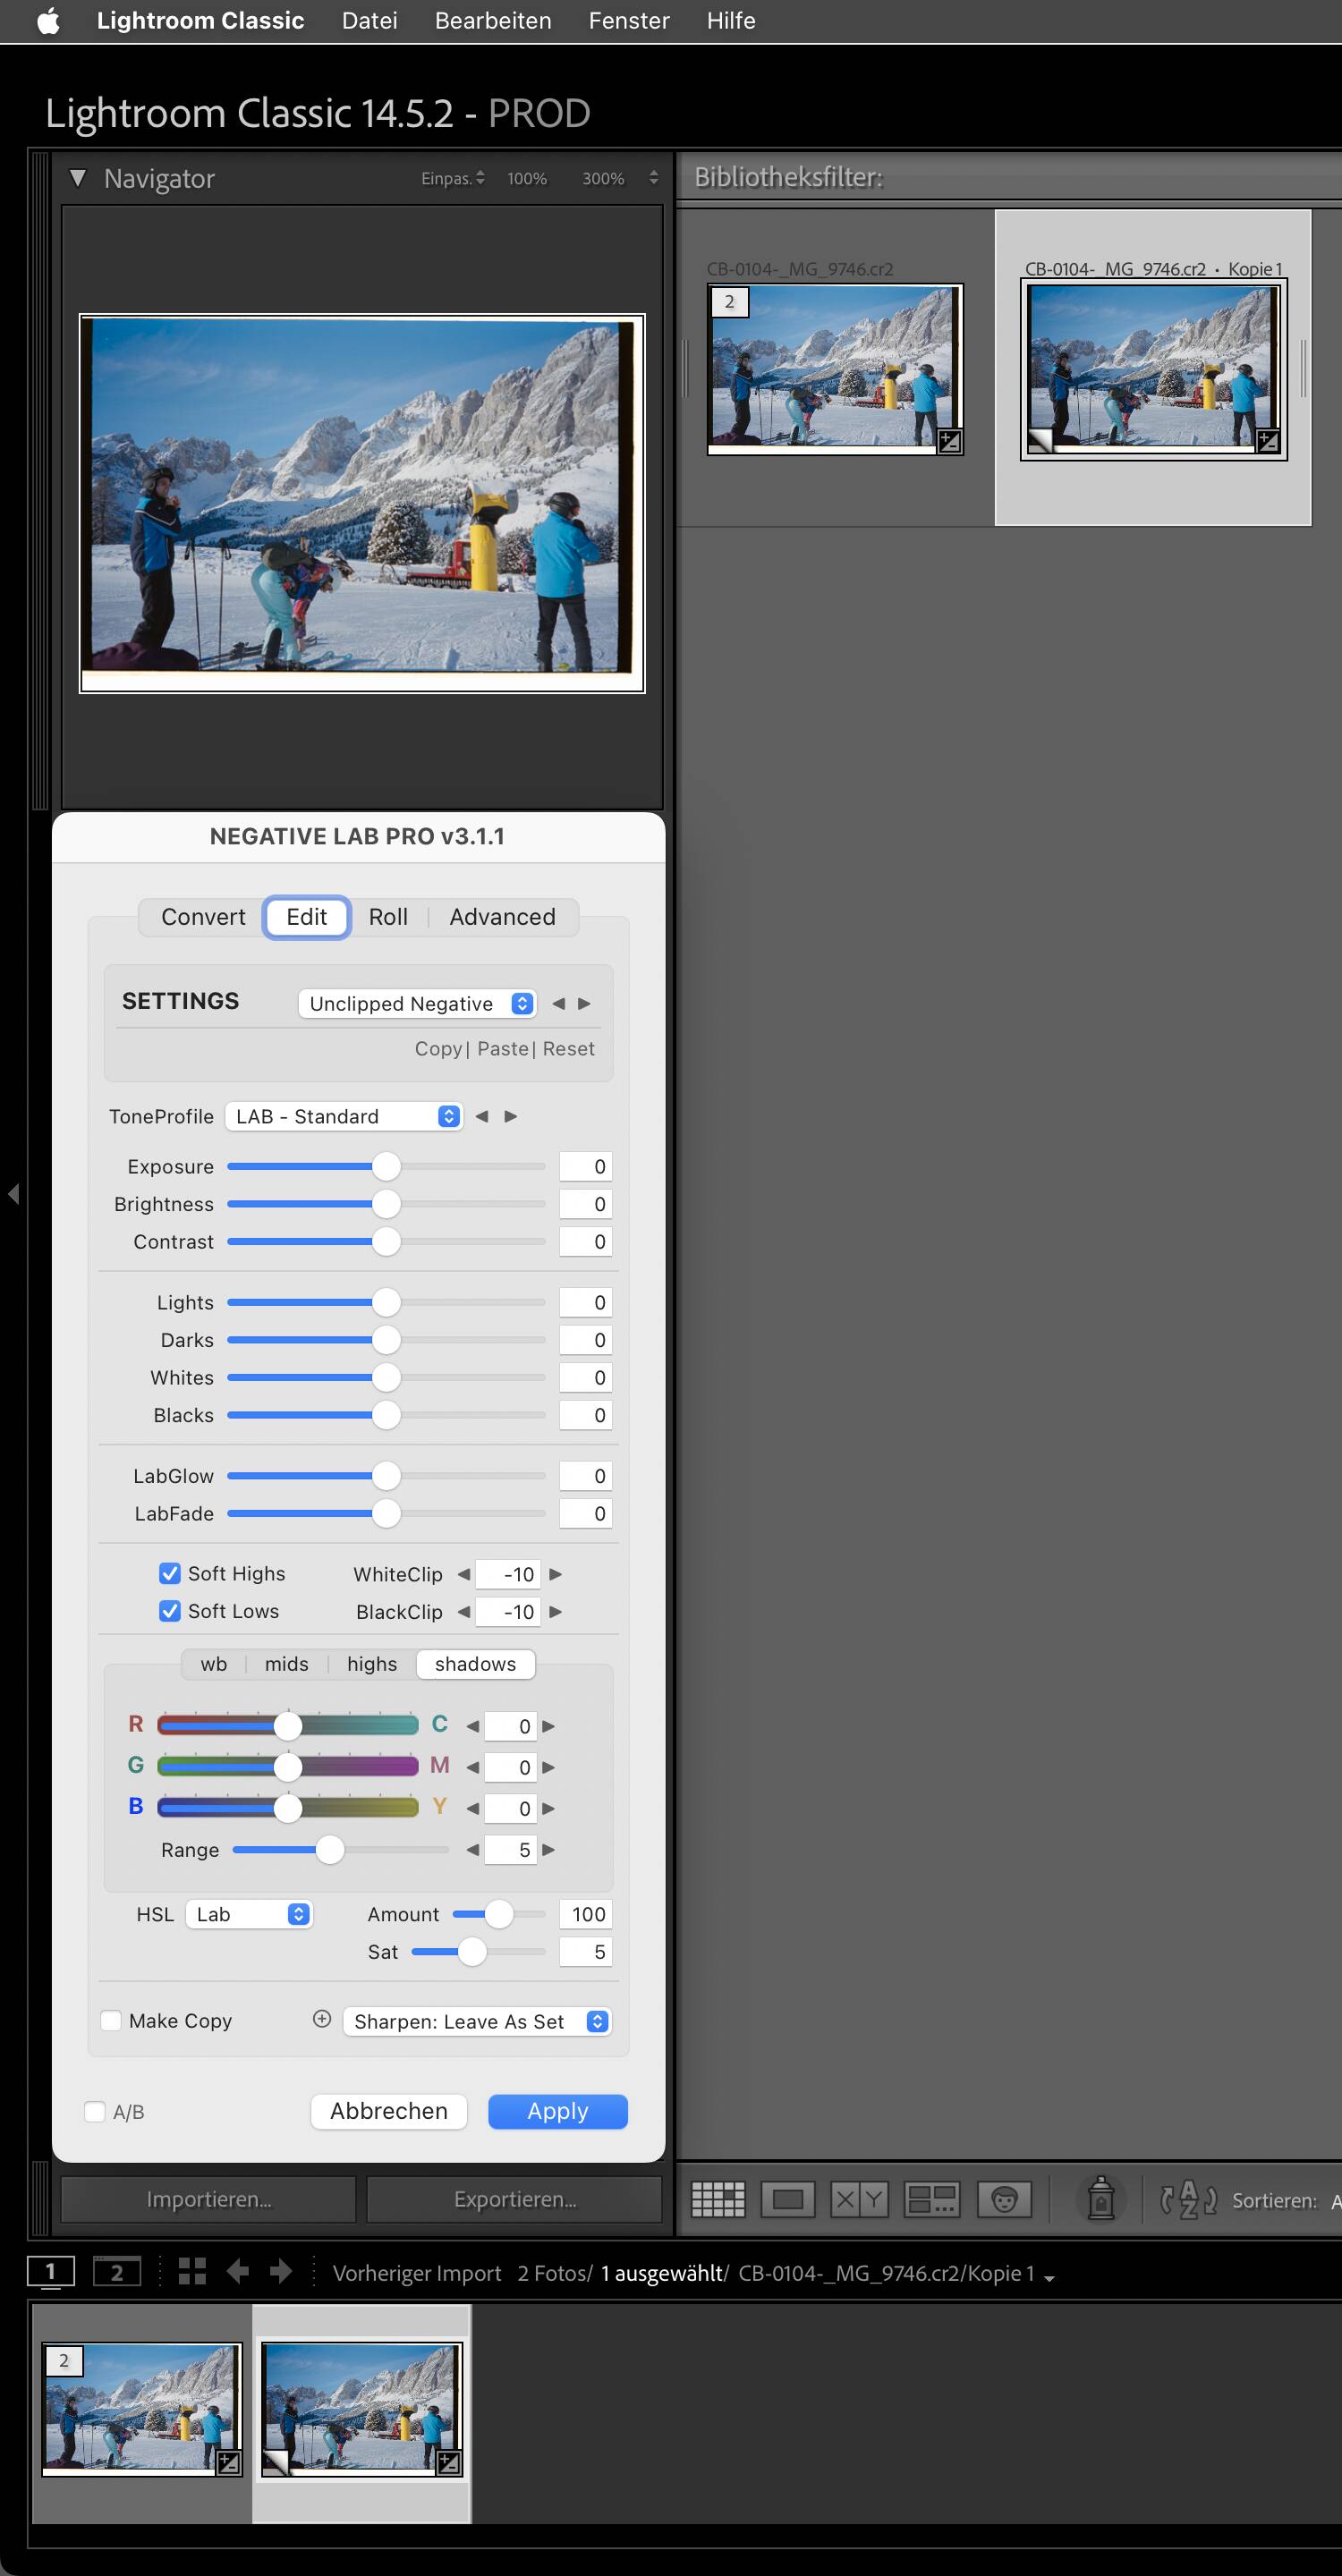Click the Exposure slider handle

pyautogui.click(x=386, y=1166)
